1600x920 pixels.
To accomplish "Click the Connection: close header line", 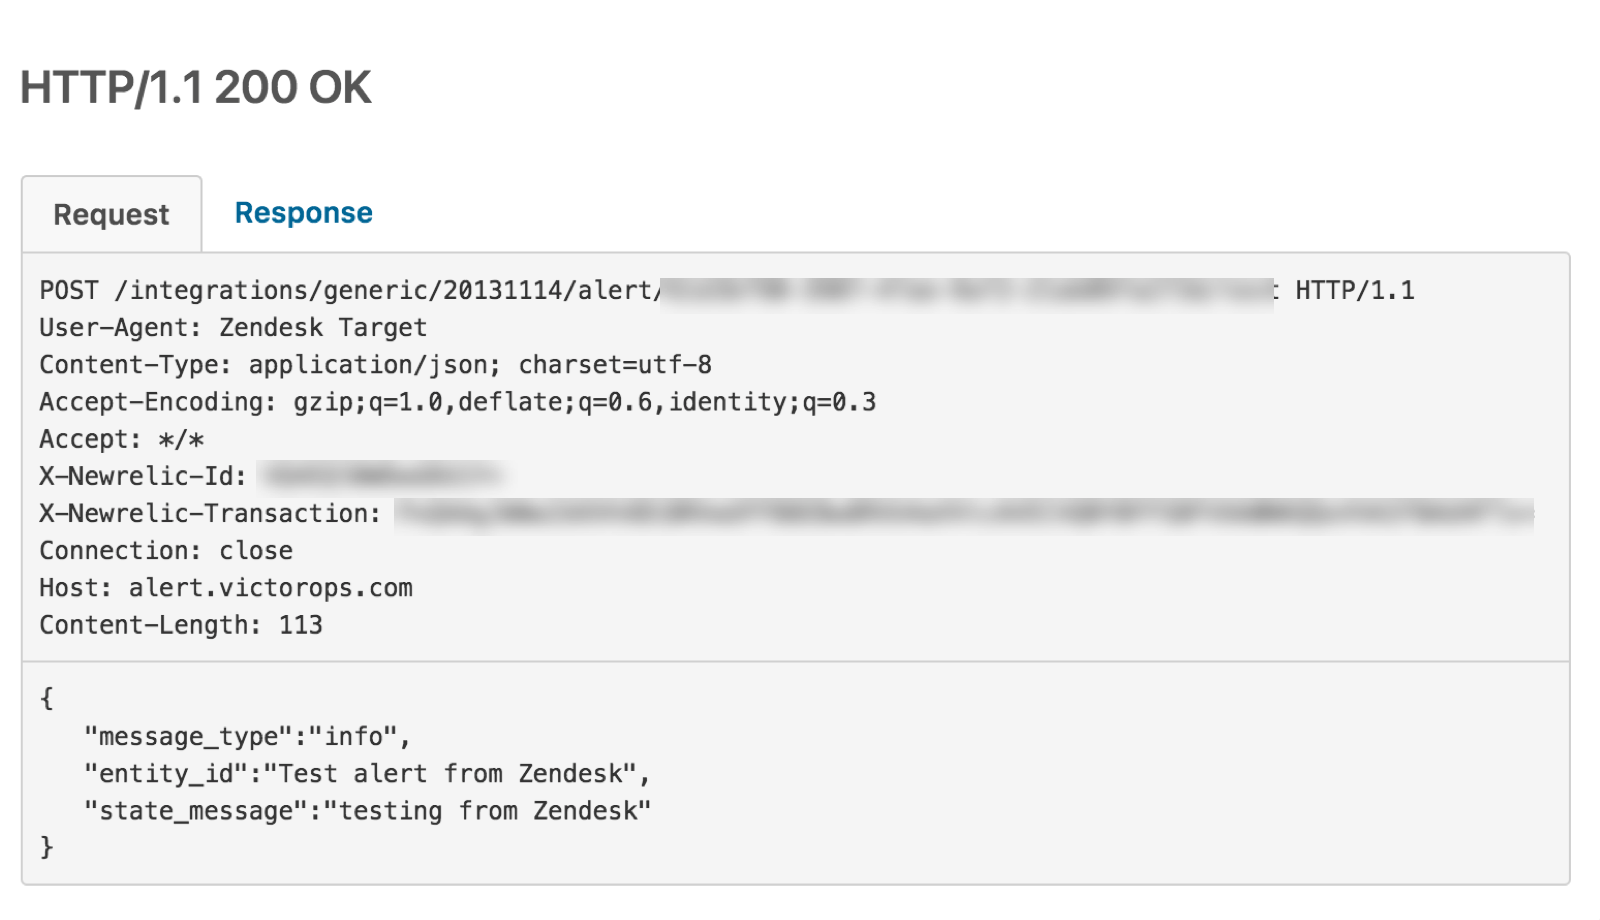I will [x=166, y=551].
